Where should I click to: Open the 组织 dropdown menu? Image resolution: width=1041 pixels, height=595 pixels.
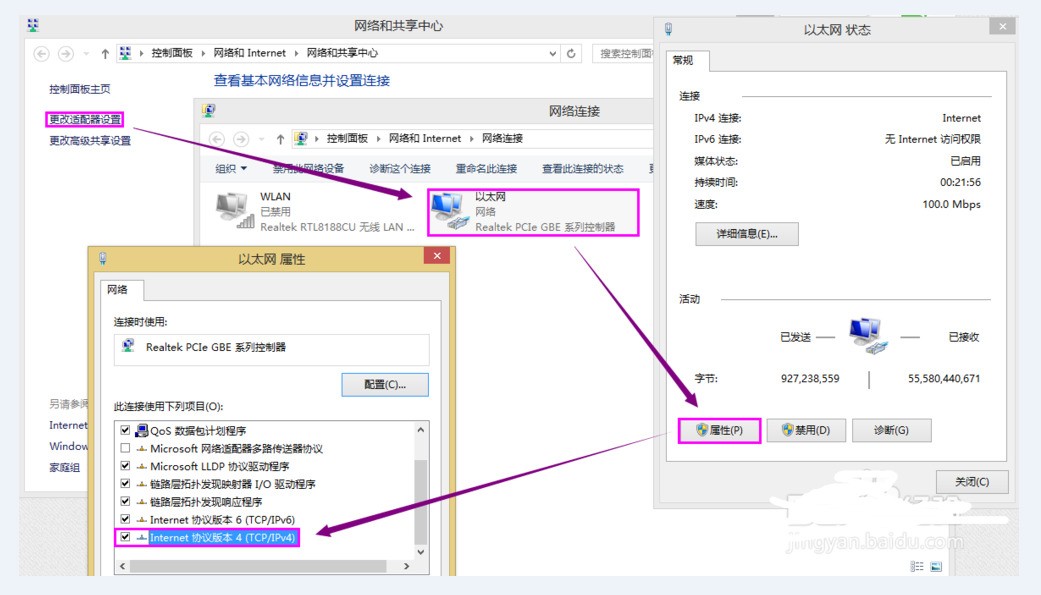point(232,168)
